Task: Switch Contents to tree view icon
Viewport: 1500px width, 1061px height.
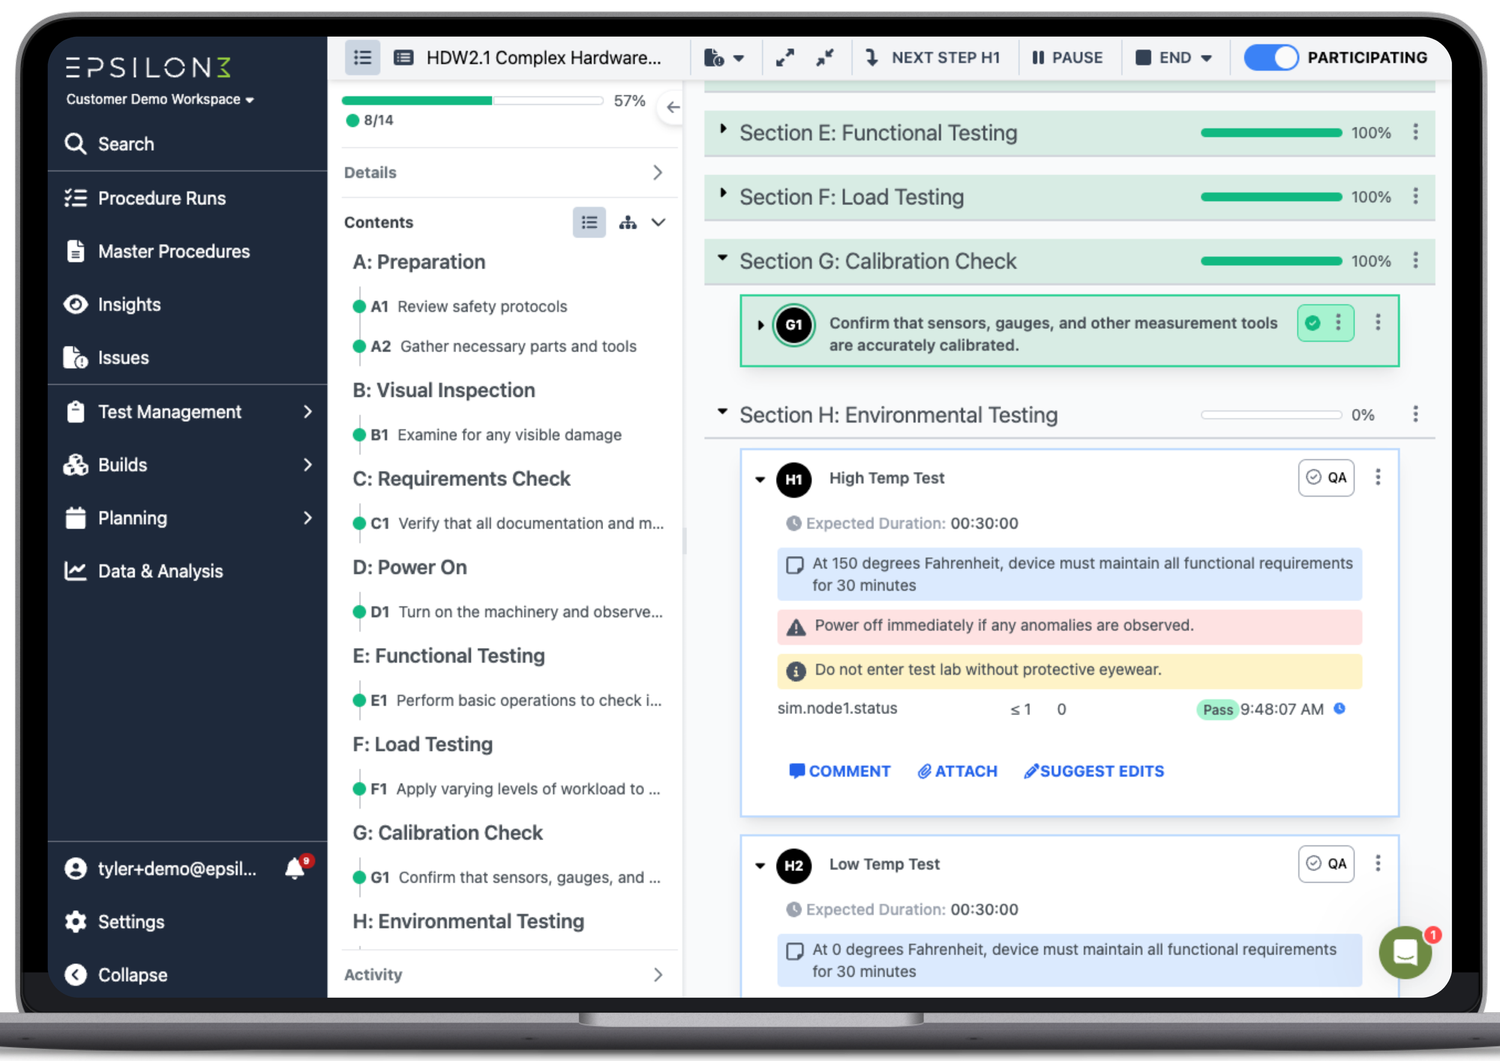Action: [627, 222]
